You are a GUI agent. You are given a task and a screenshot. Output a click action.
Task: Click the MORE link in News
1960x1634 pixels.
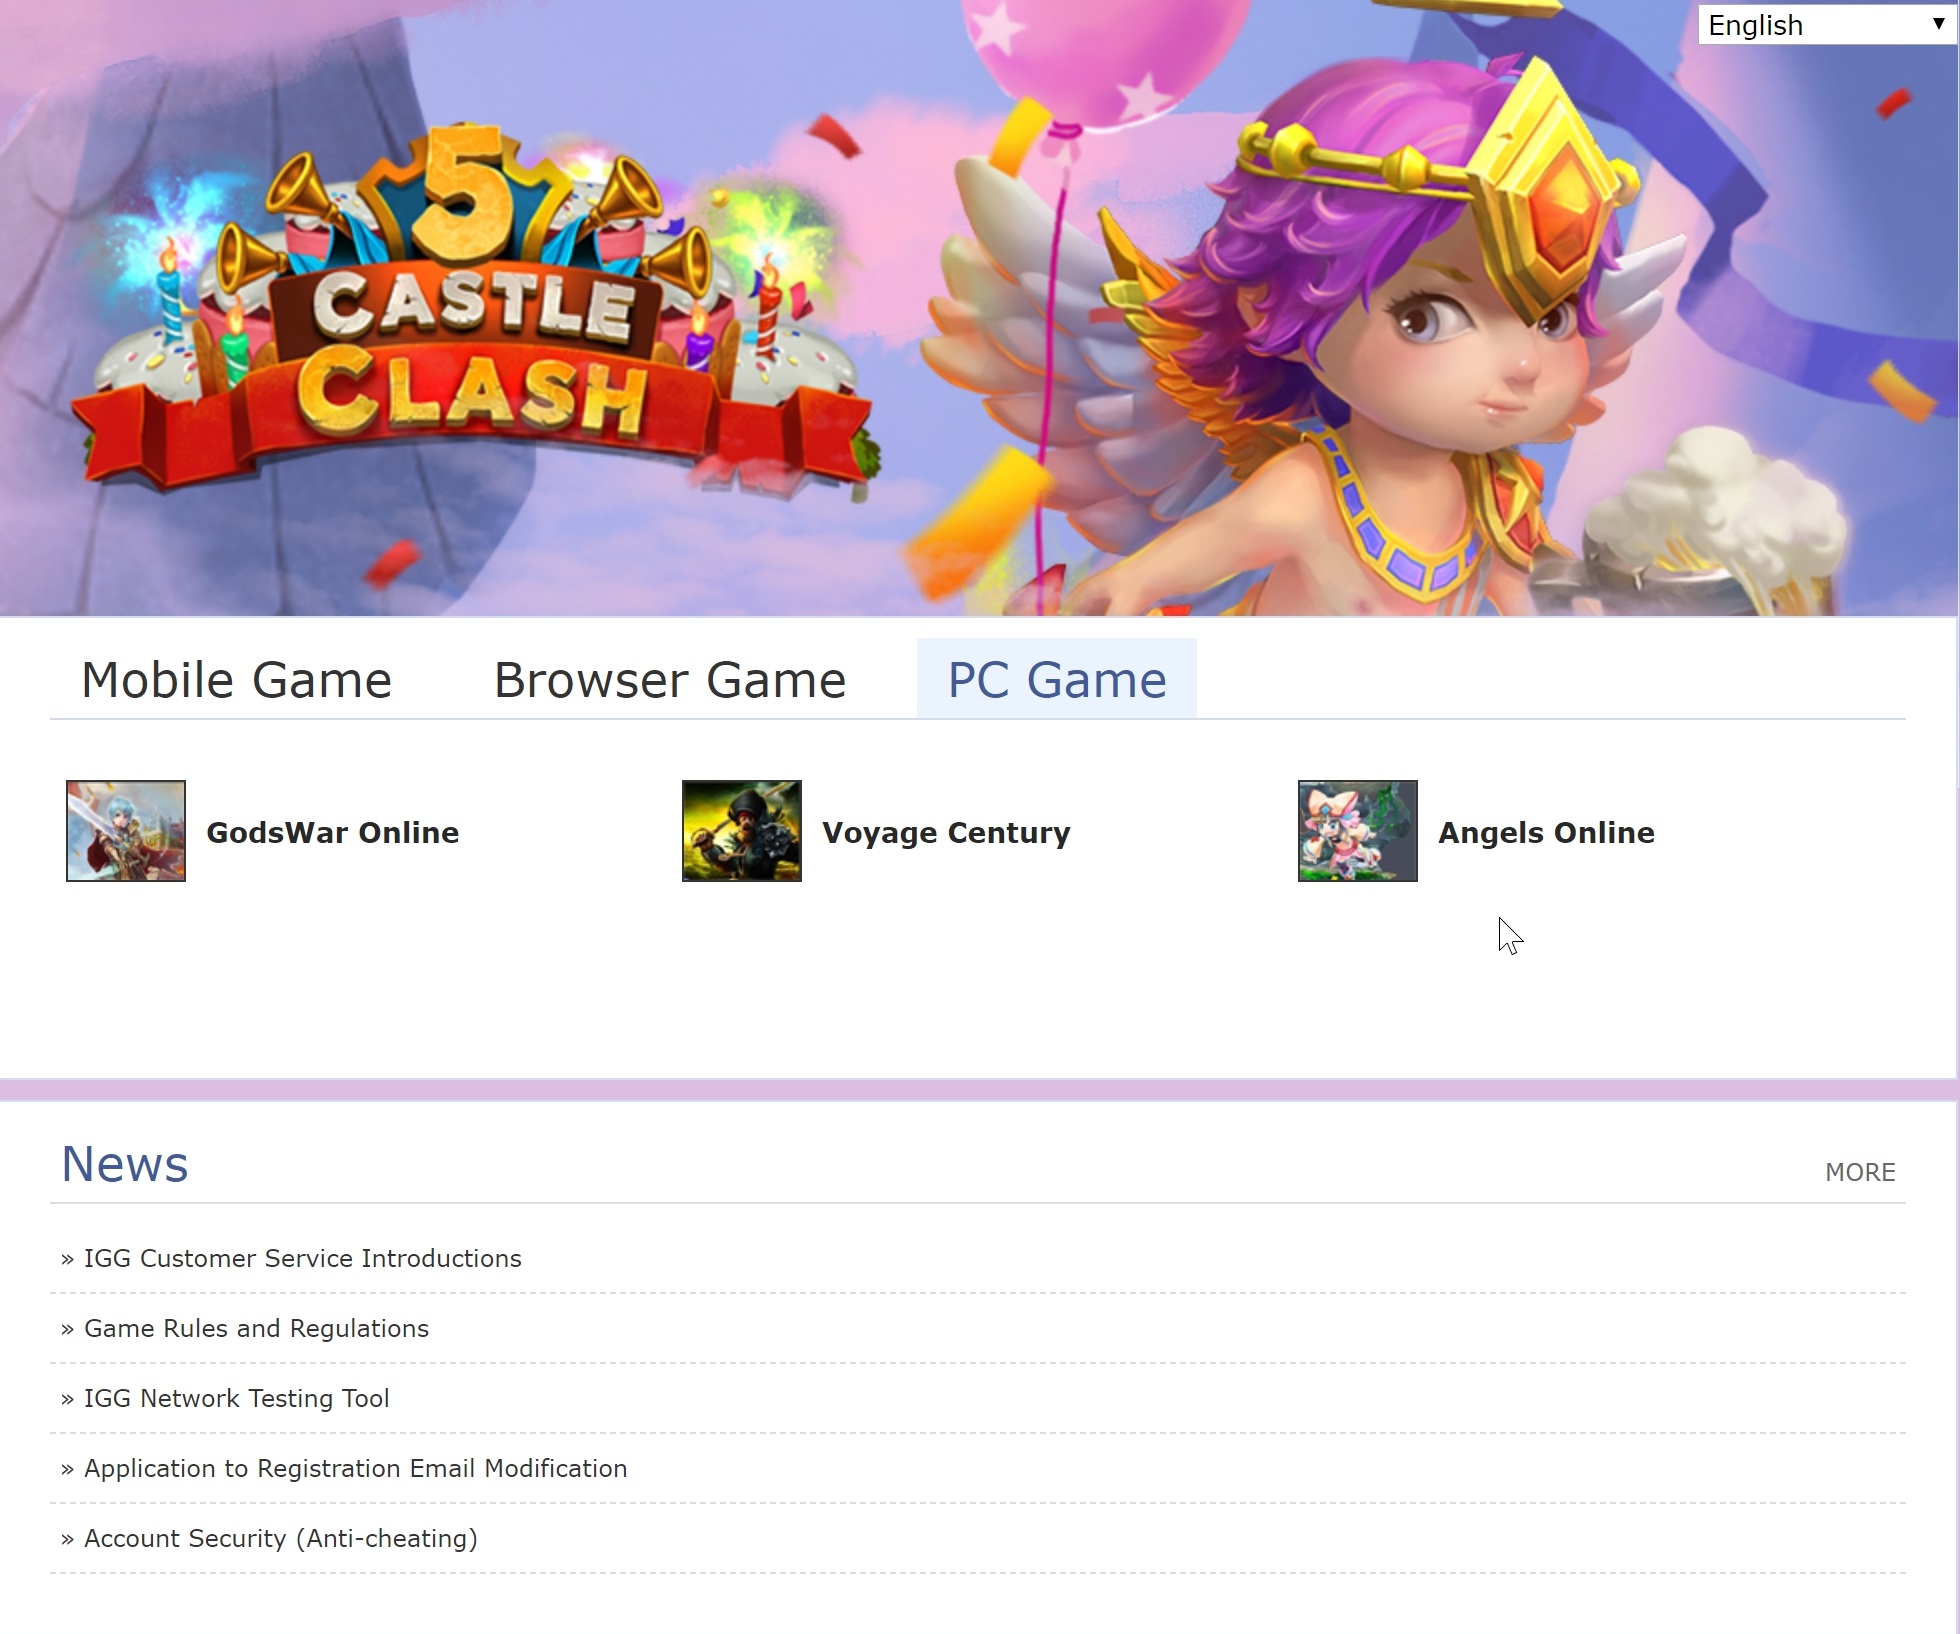coord(1860,1172)
